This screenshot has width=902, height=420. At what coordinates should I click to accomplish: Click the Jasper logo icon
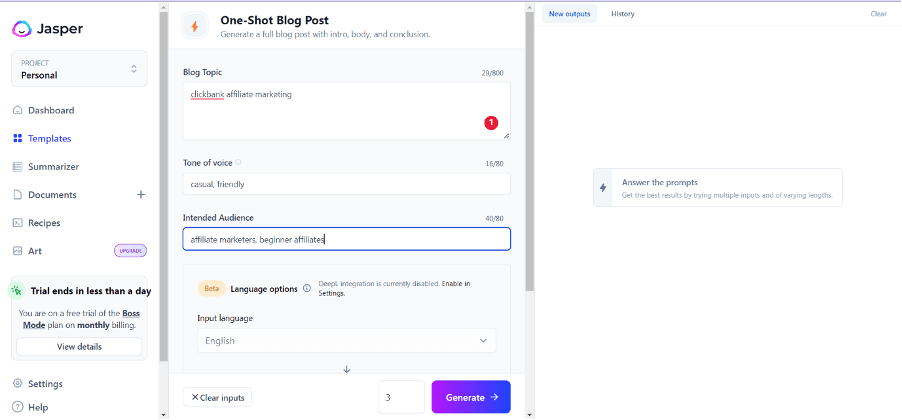pyautogui.click(x=21, y=28)
